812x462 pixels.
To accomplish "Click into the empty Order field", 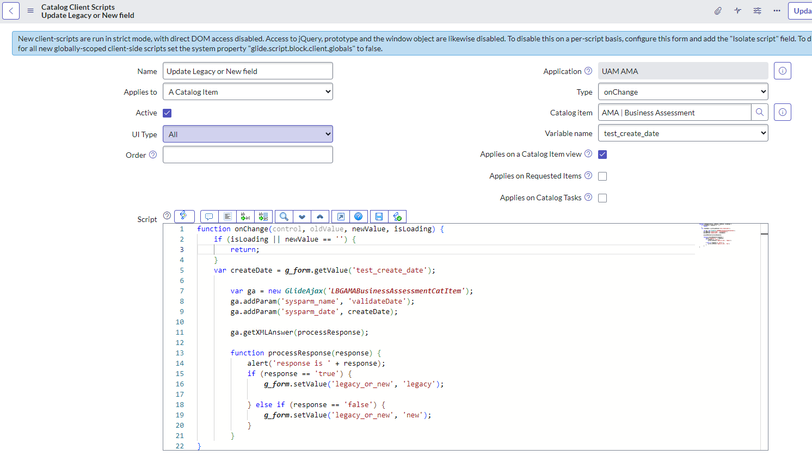I will [x=248, y=155].
